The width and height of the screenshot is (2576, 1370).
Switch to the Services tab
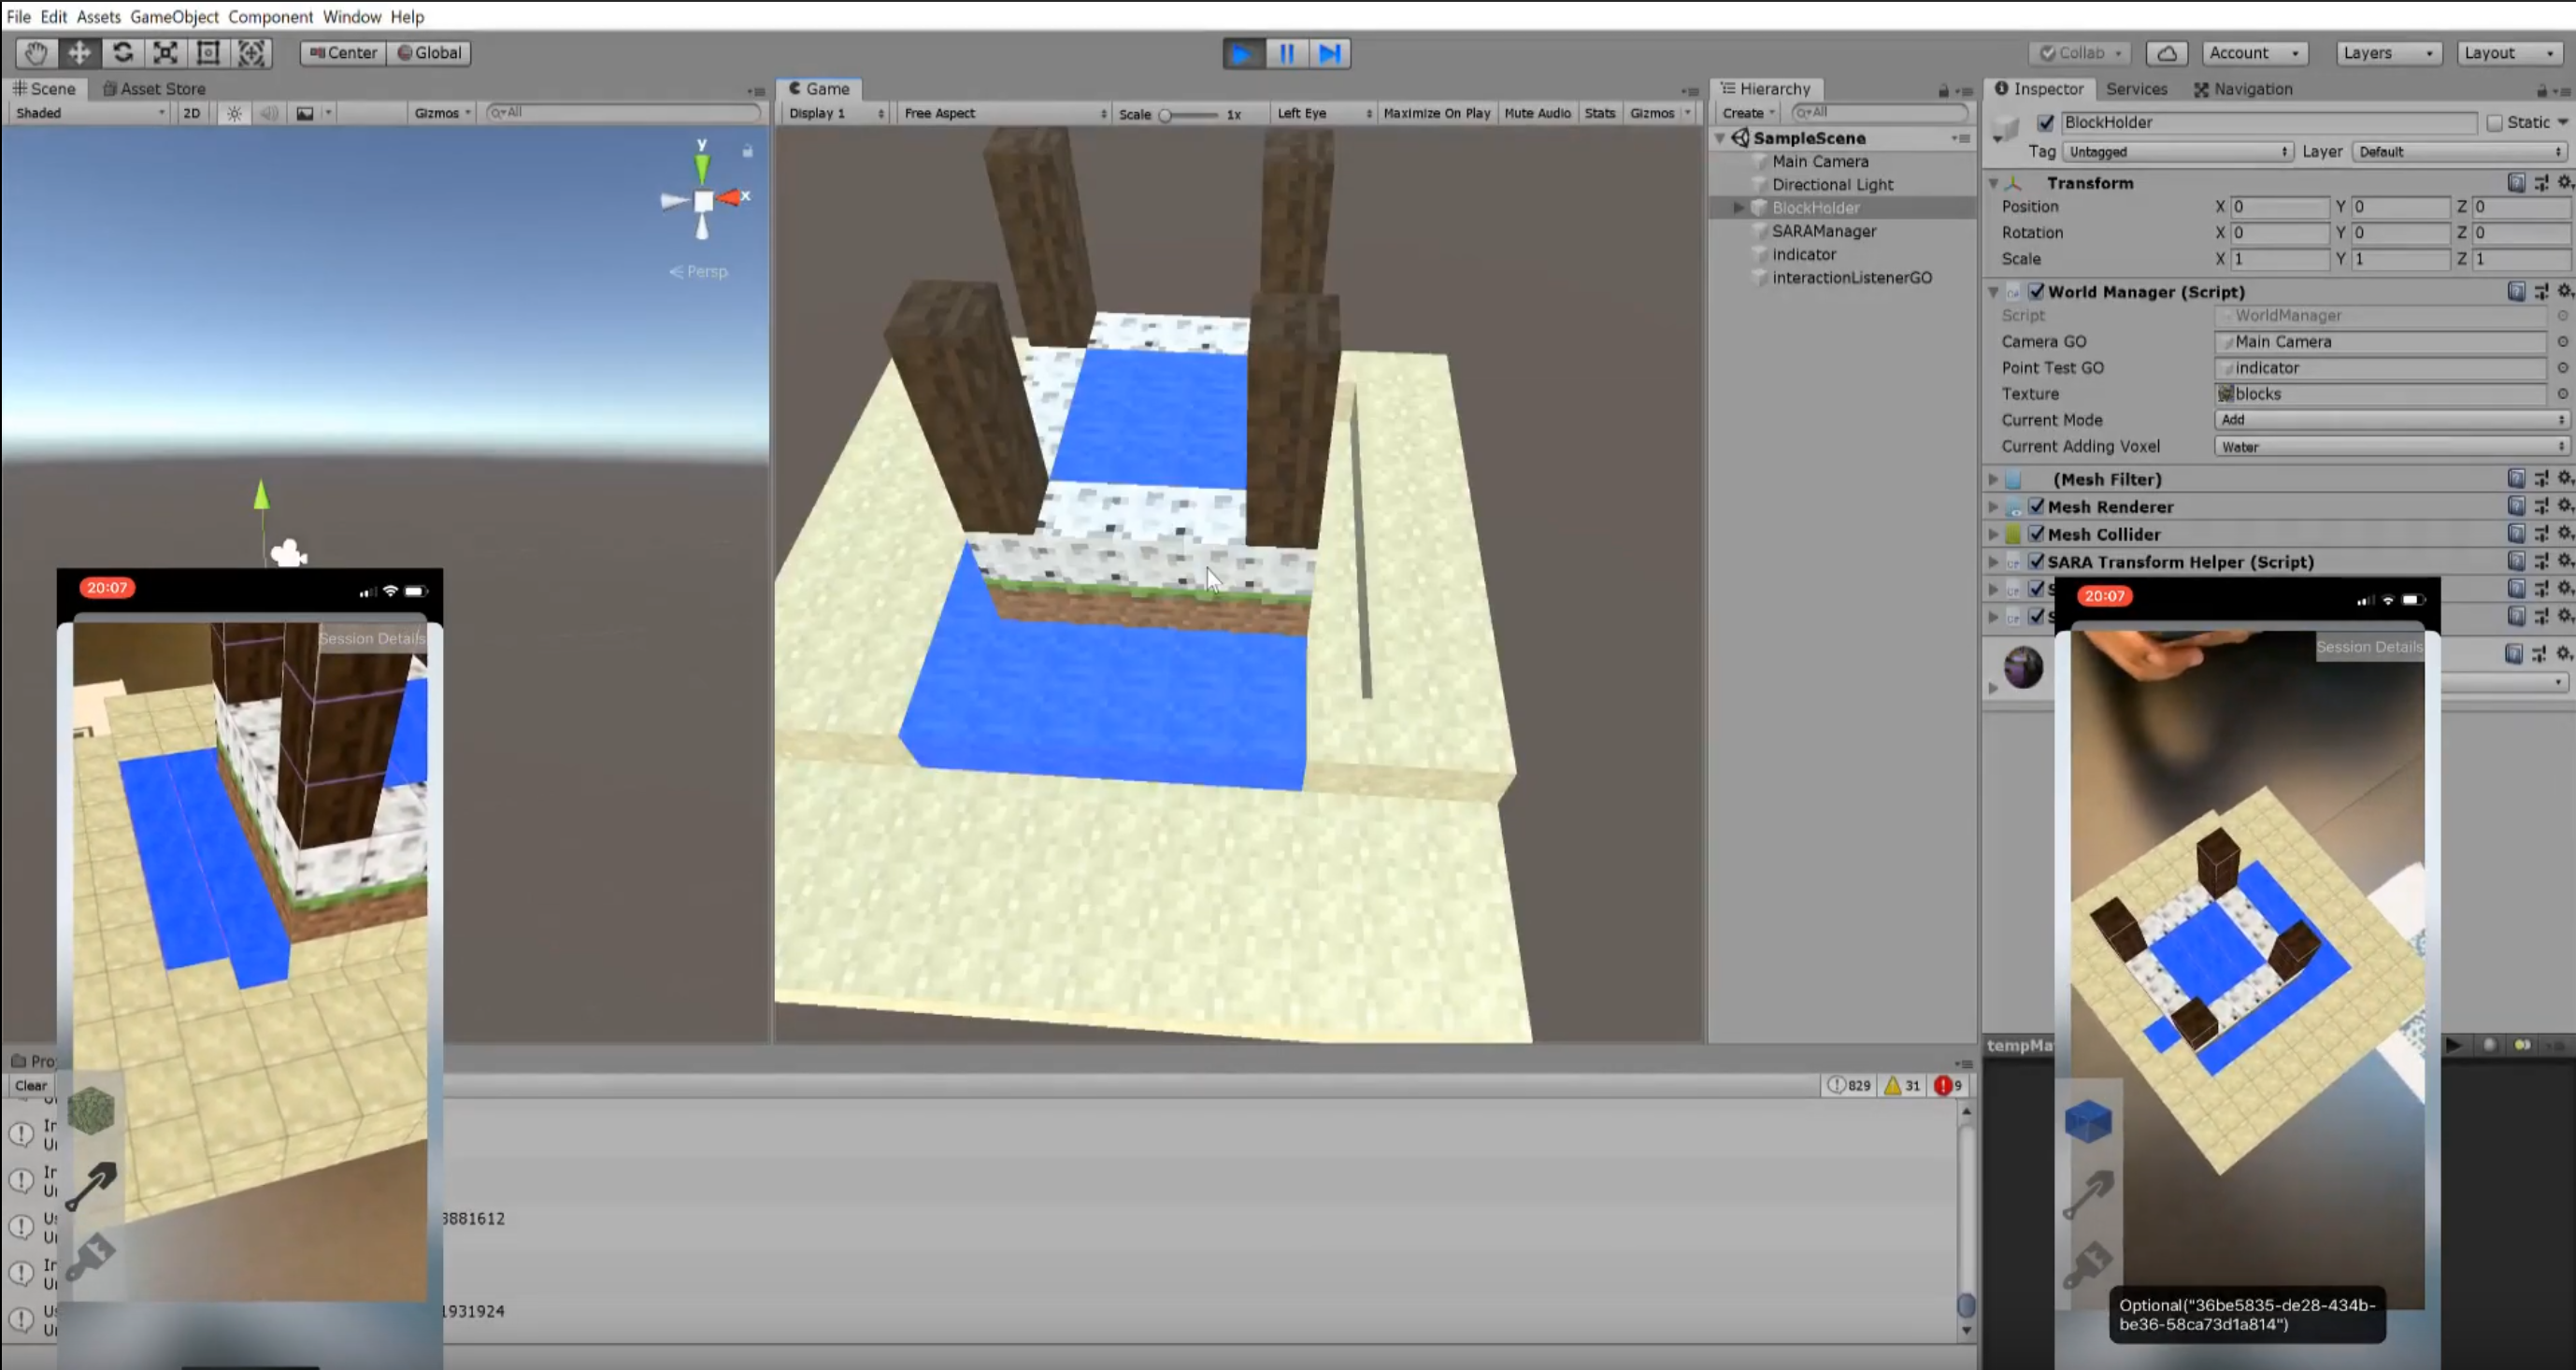[2136, 89]
